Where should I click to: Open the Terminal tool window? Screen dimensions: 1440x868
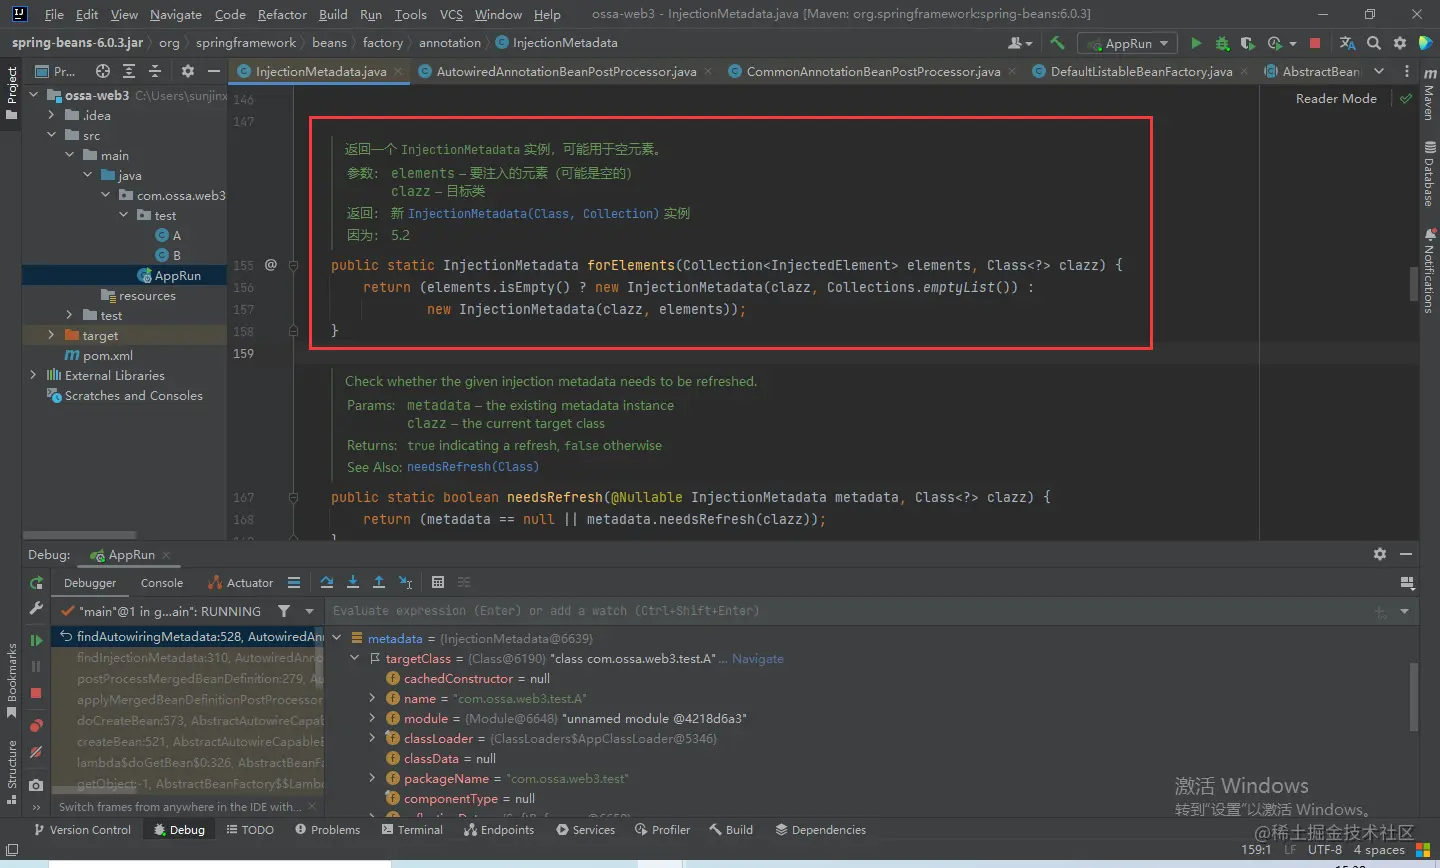coord(412,830)
